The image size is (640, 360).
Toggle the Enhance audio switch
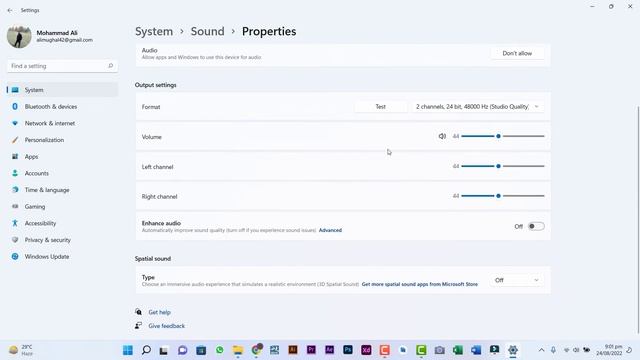(x=536, y=226)
